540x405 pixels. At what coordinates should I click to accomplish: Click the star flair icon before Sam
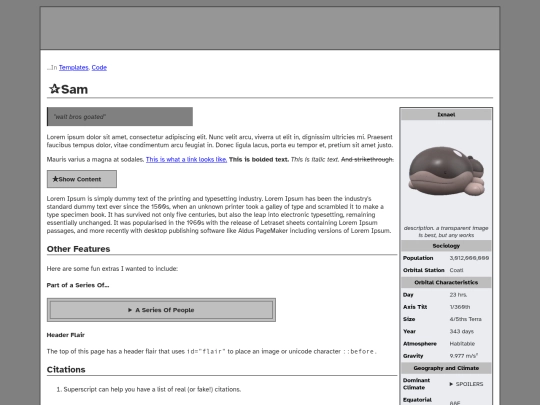tap(54, 89)
